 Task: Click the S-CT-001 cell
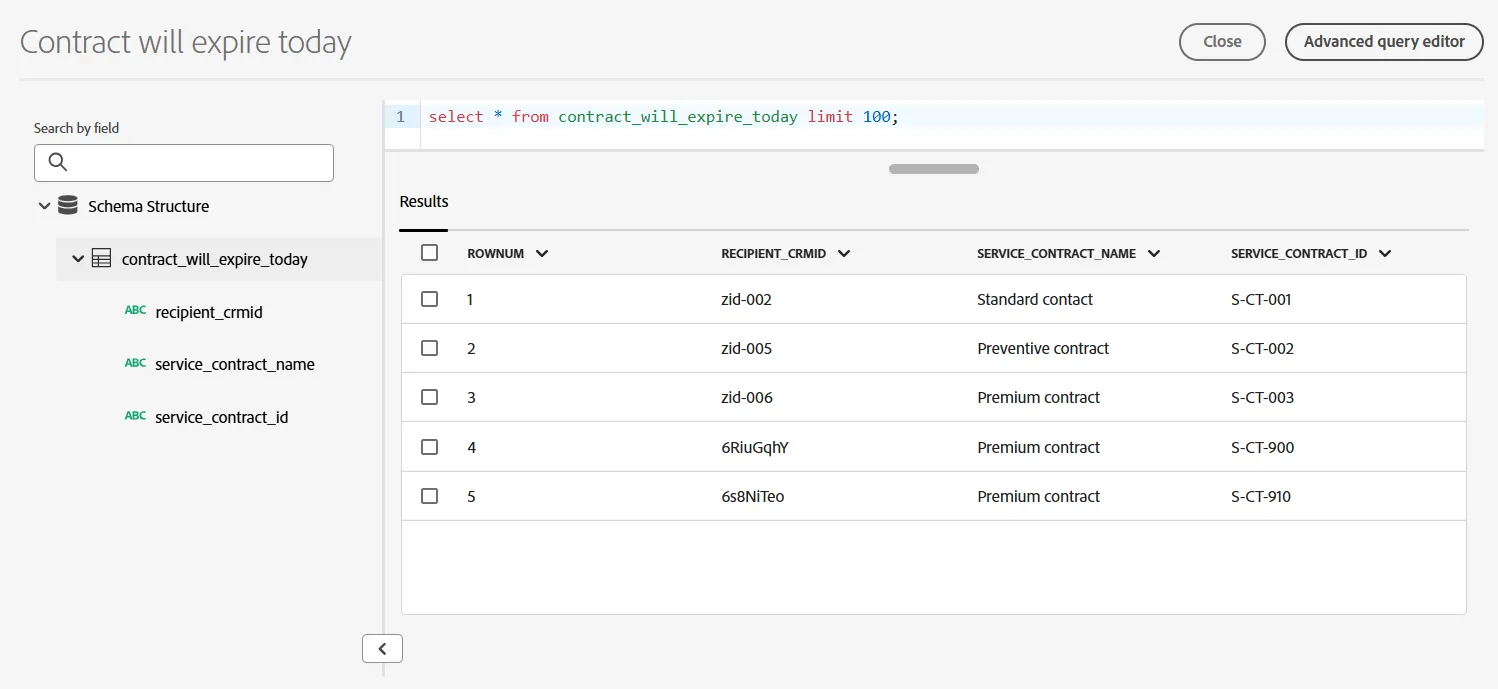tap(1261, 299)
